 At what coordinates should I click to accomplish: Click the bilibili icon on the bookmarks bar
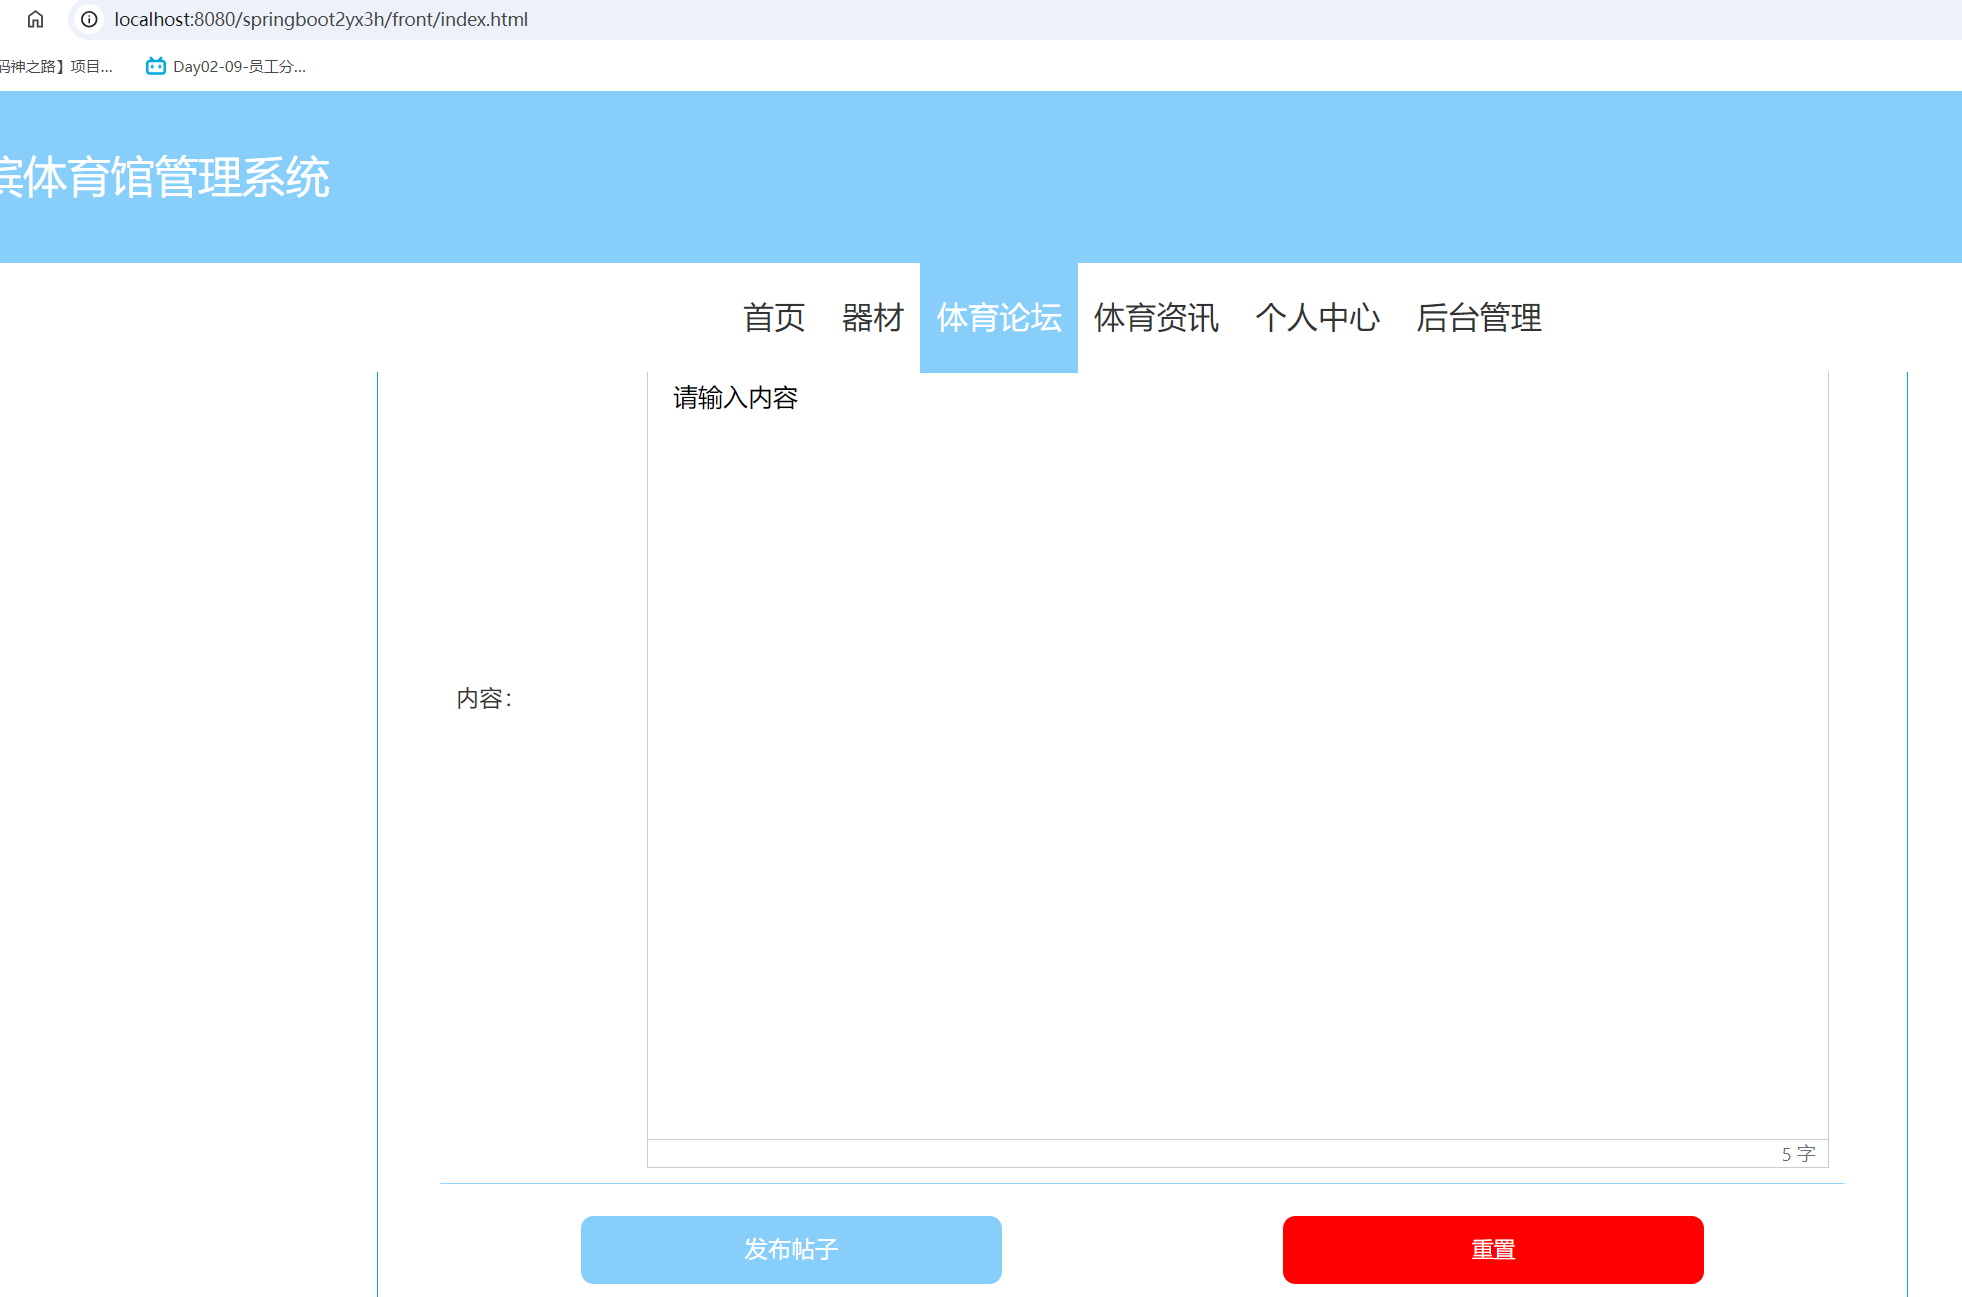click(155, 66)
